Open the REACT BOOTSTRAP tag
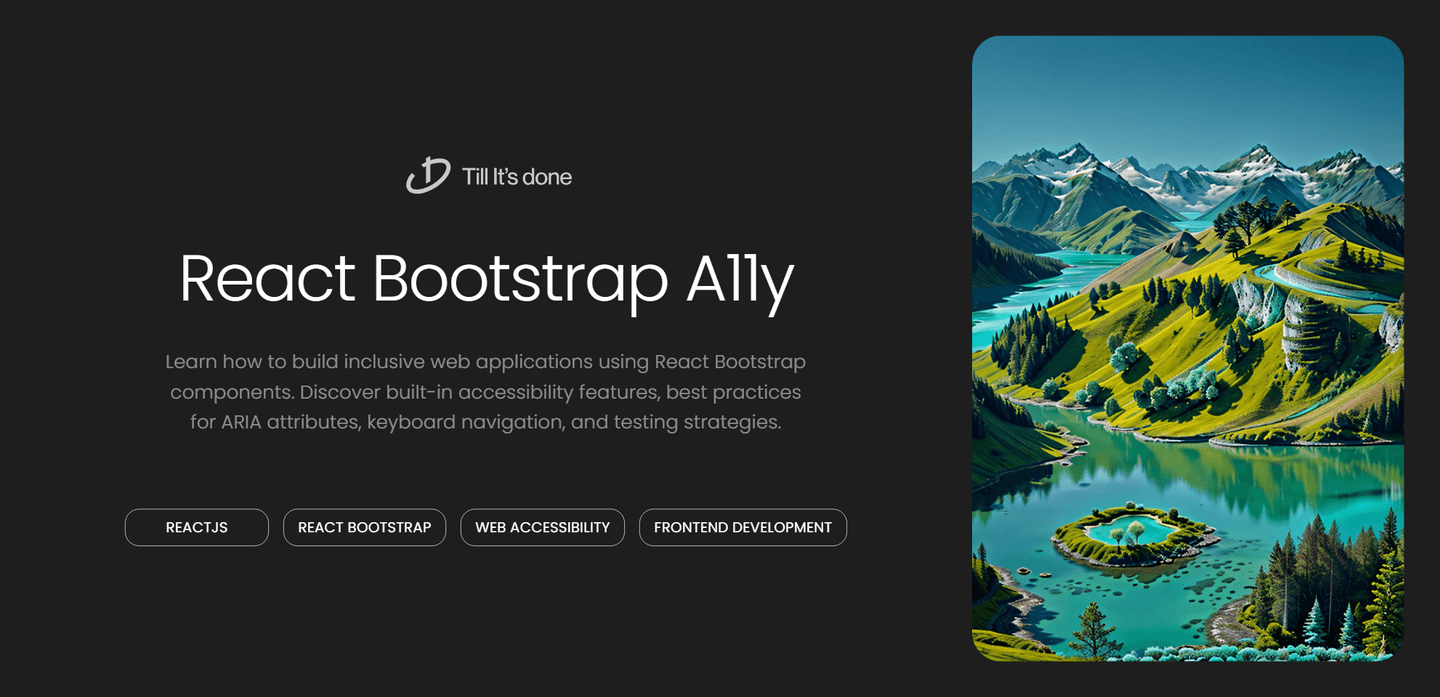Image resolution: width=1440 pixels, height=697 pixels. 364,527
